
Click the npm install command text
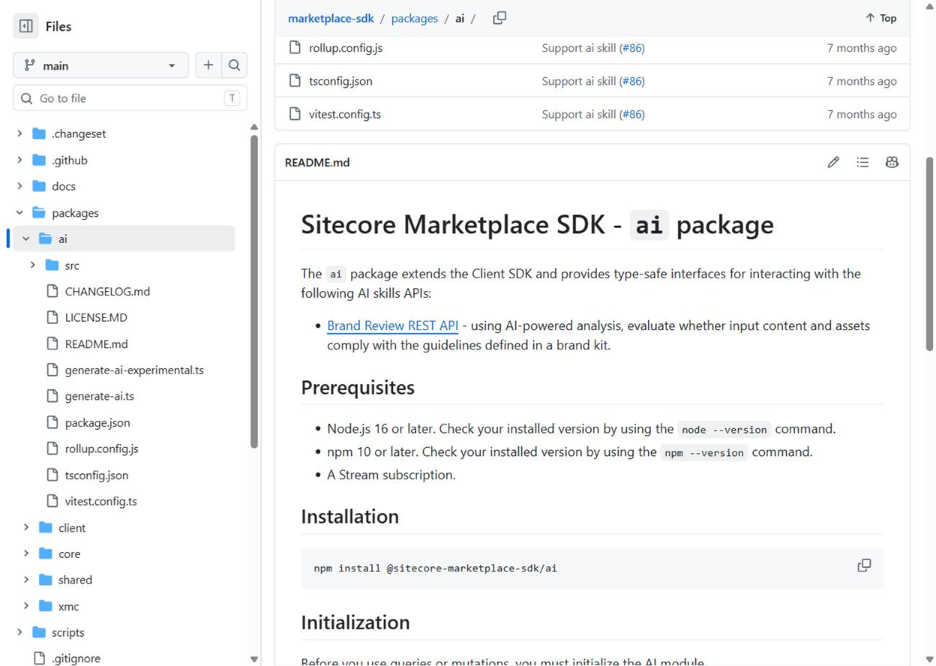point(435,568)
